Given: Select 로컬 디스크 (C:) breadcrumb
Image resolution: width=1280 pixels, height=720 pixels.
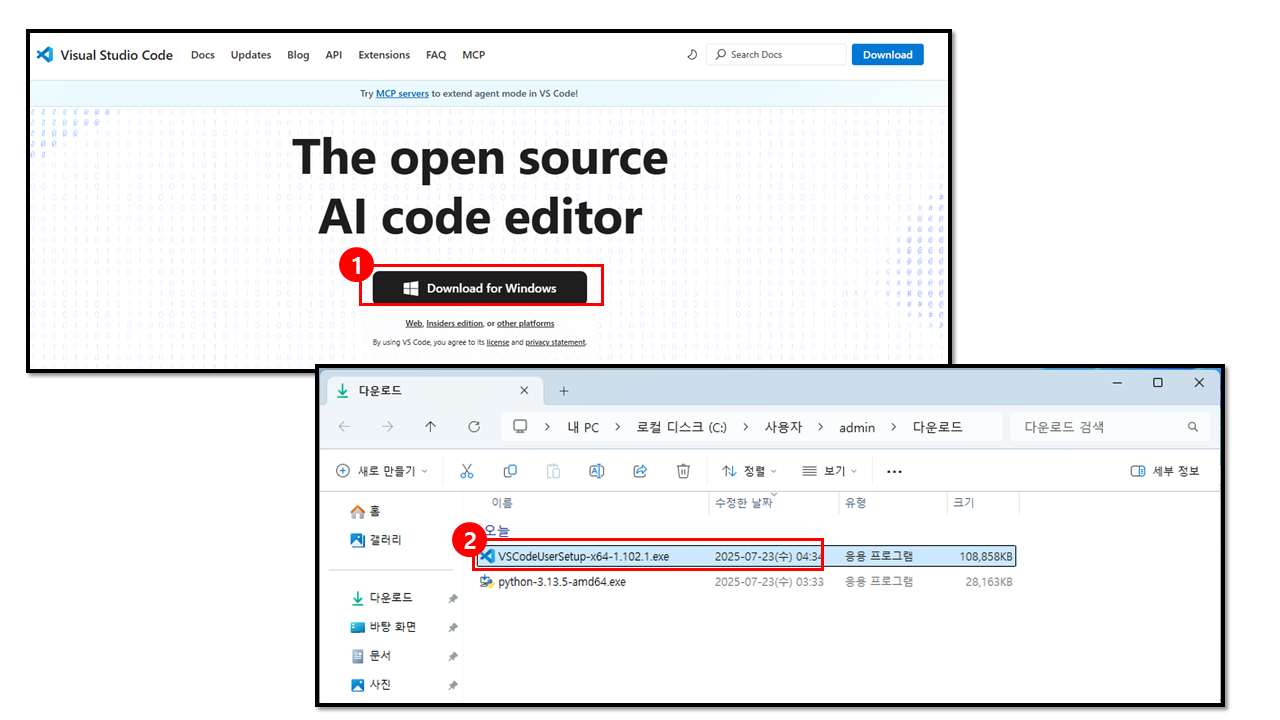Looking at the screenshot, I should (x=682, y=427).
